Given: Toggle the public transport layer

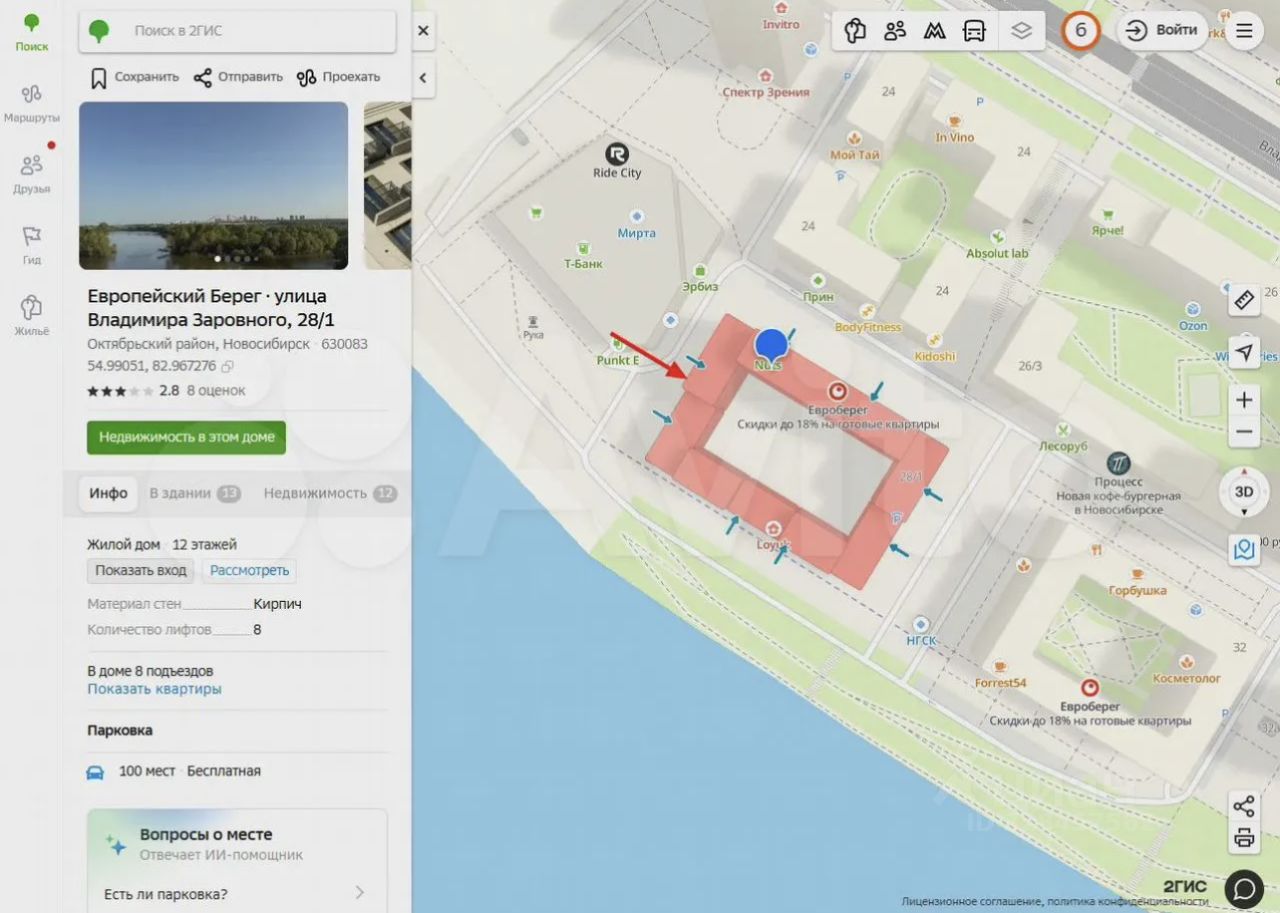Looking at the screenshot, I should pyautogui.click(x=974, y=31).
